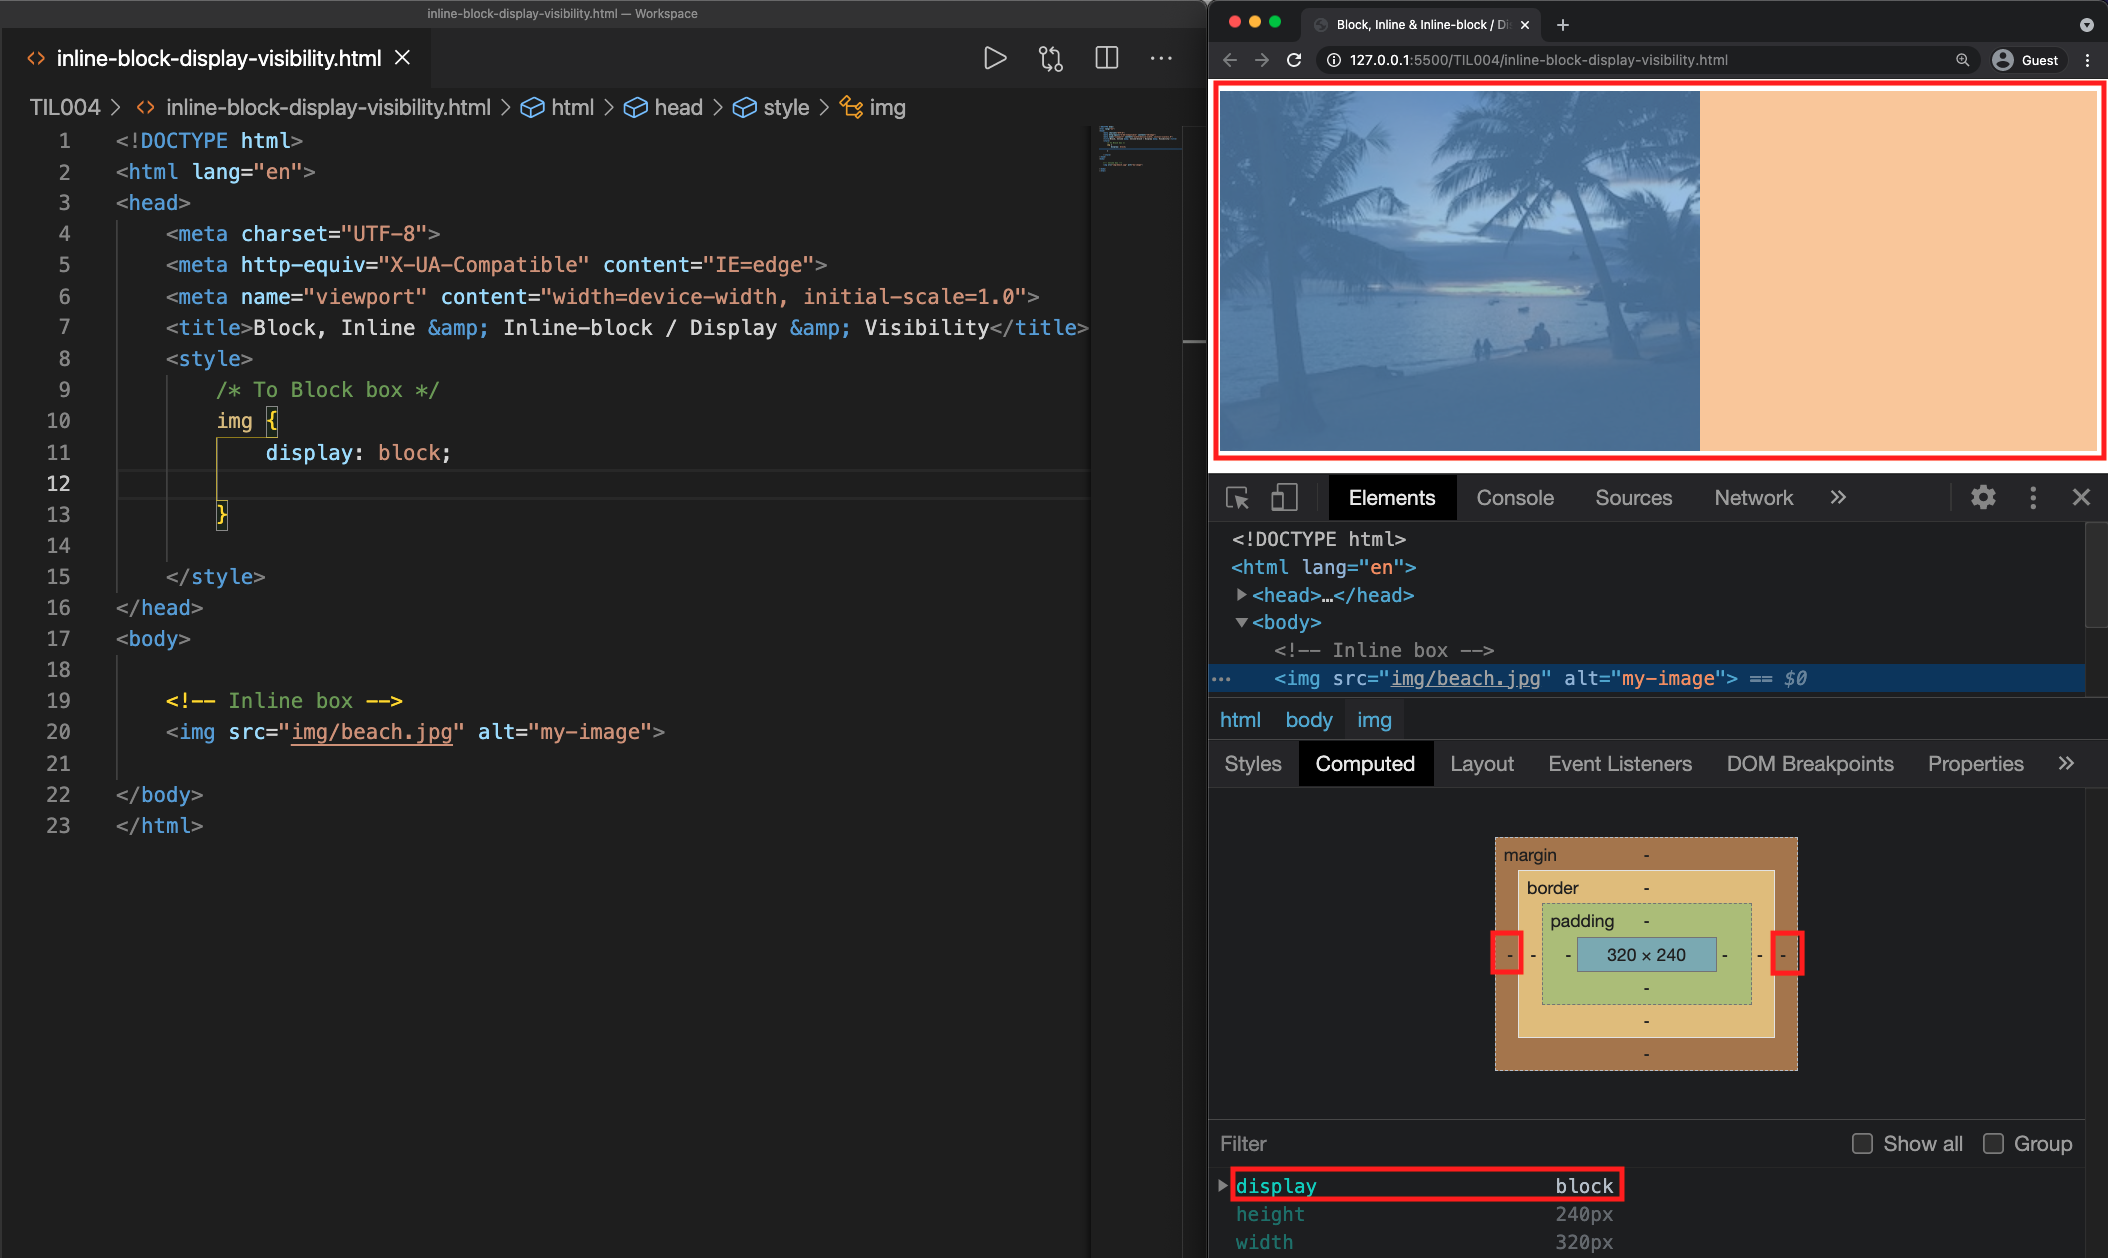Click the body breadcrumb in DevTools
This screenshot has width=2108, height=1258.
click(x=1308, y=720)
